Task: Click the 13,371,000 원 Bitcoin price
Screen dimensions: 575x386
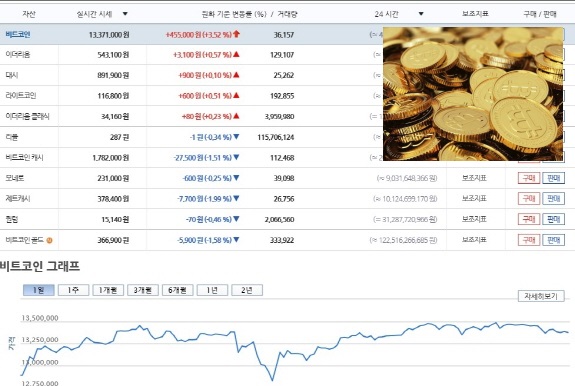Action: [109, 35]
